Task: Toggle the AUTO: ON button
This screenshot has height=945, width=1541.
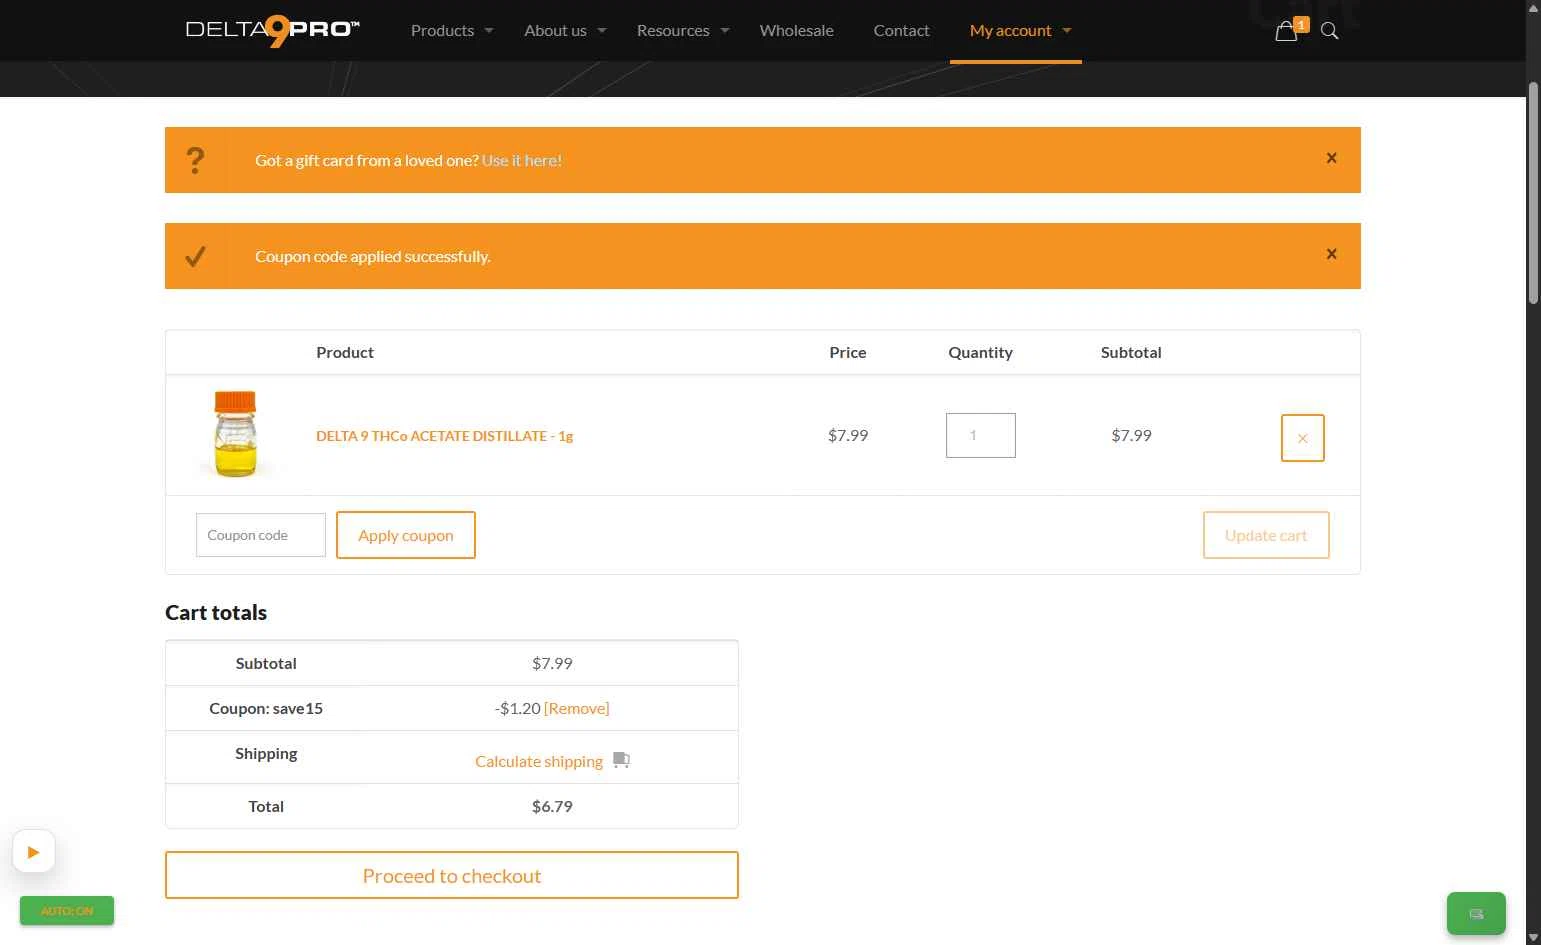Action: (x=67, y=911)
